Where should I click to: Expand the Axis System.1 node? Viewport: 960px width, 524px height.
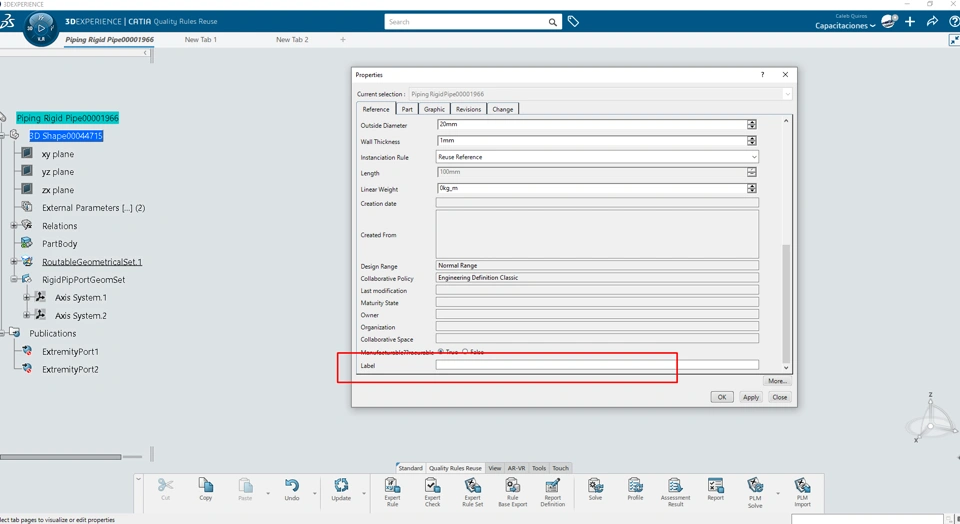pos(26,298)
